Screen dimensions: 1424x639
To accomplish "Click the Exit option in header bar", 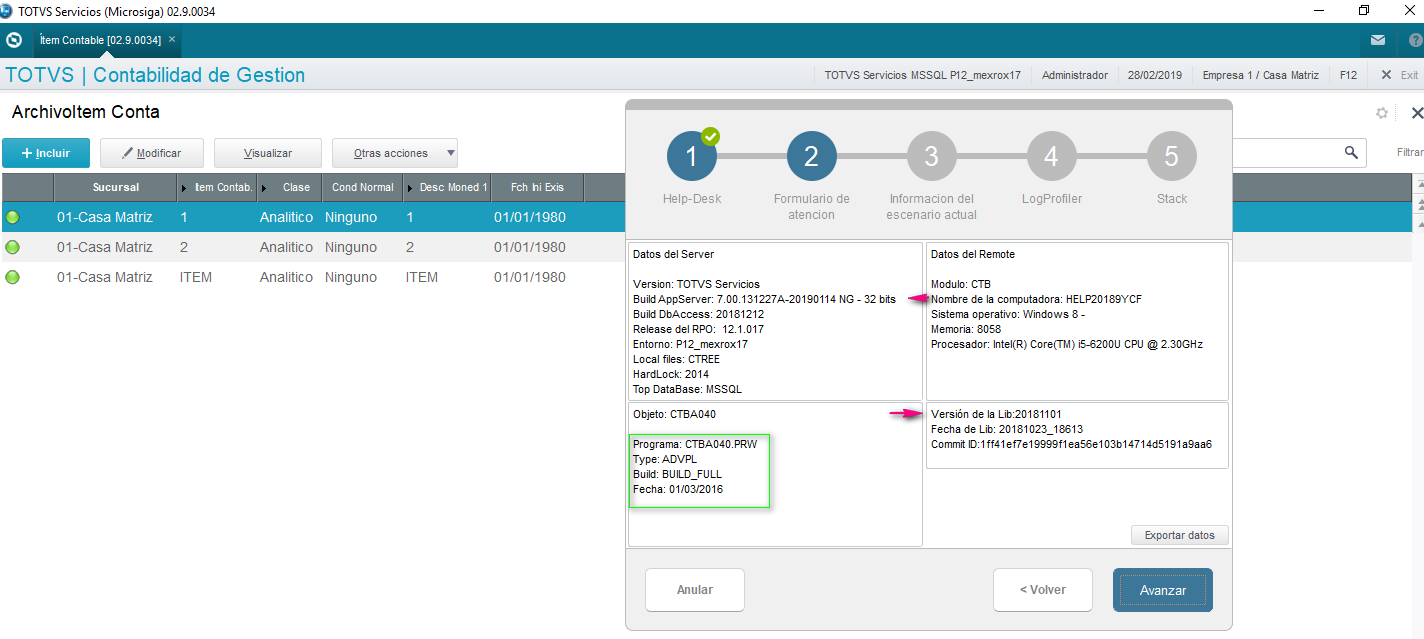I will coord(1400,75).
